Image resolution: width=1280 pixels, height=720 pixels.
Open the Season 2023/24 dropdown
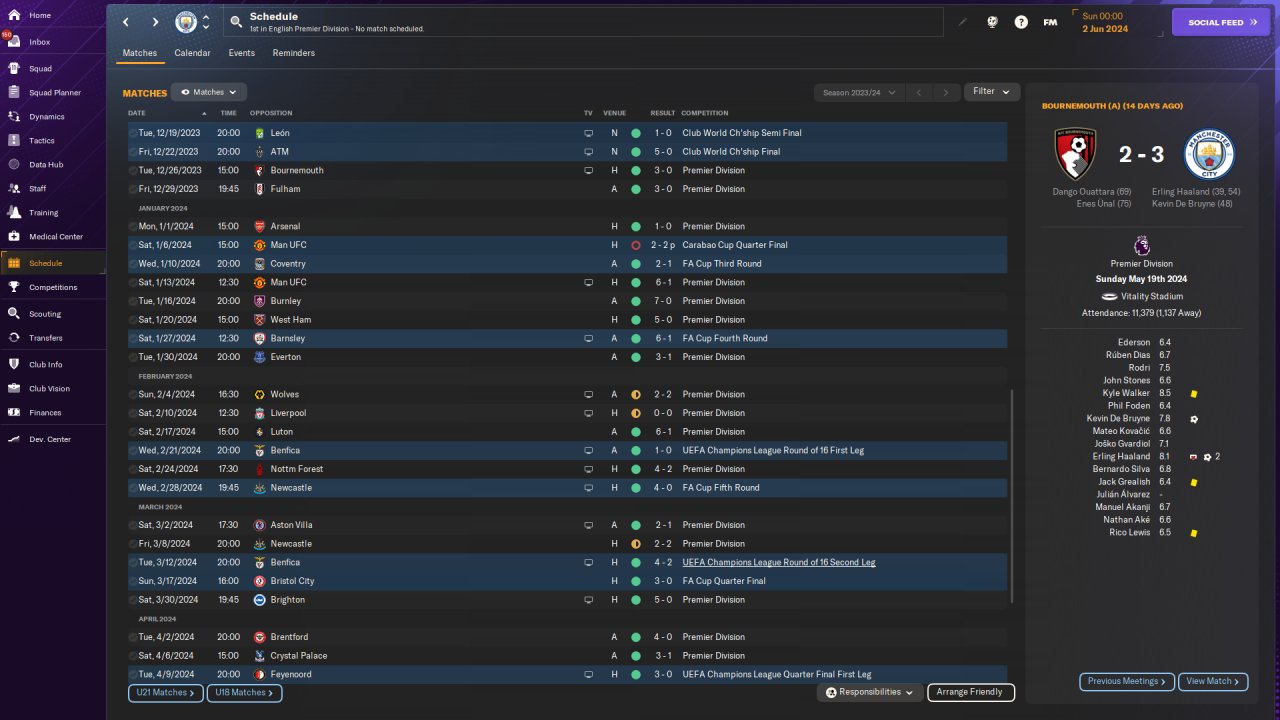(x=858, y=93)
